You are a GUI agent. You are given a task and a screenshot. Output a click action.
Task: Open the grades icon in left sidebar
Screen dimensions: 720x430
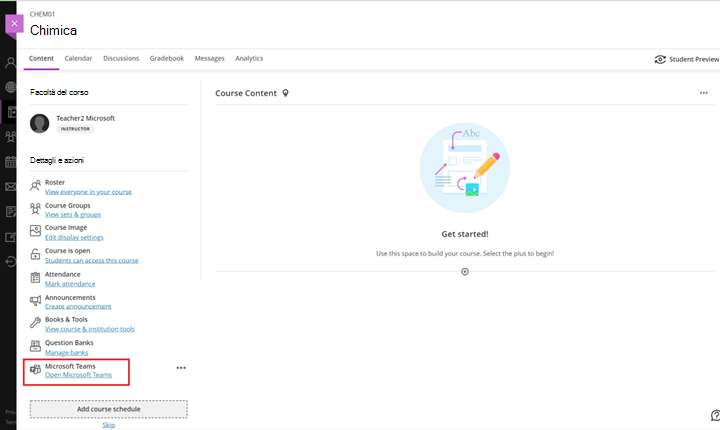pos(11,211)
